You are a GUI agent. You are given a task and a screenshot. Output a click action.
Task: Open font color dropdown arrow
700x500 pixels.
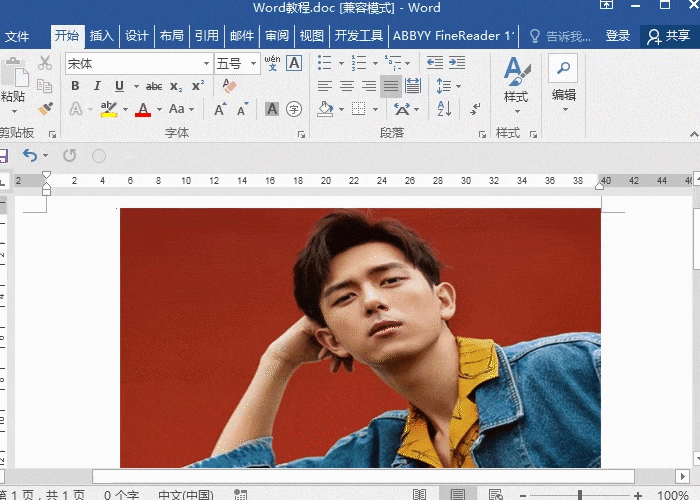[159, 109]
